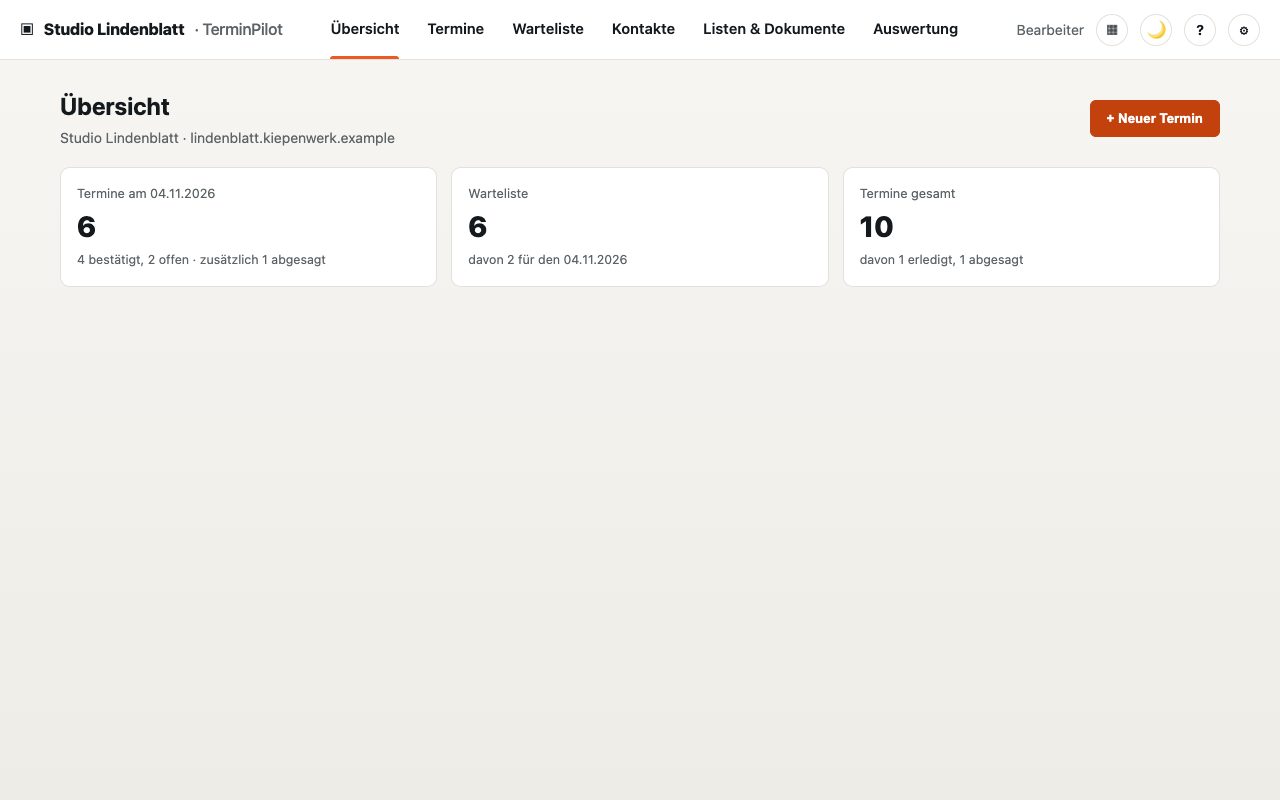Open the grid icon button in header
Viewport: 1280px width, 800px height.
[x=1112, y=30]
